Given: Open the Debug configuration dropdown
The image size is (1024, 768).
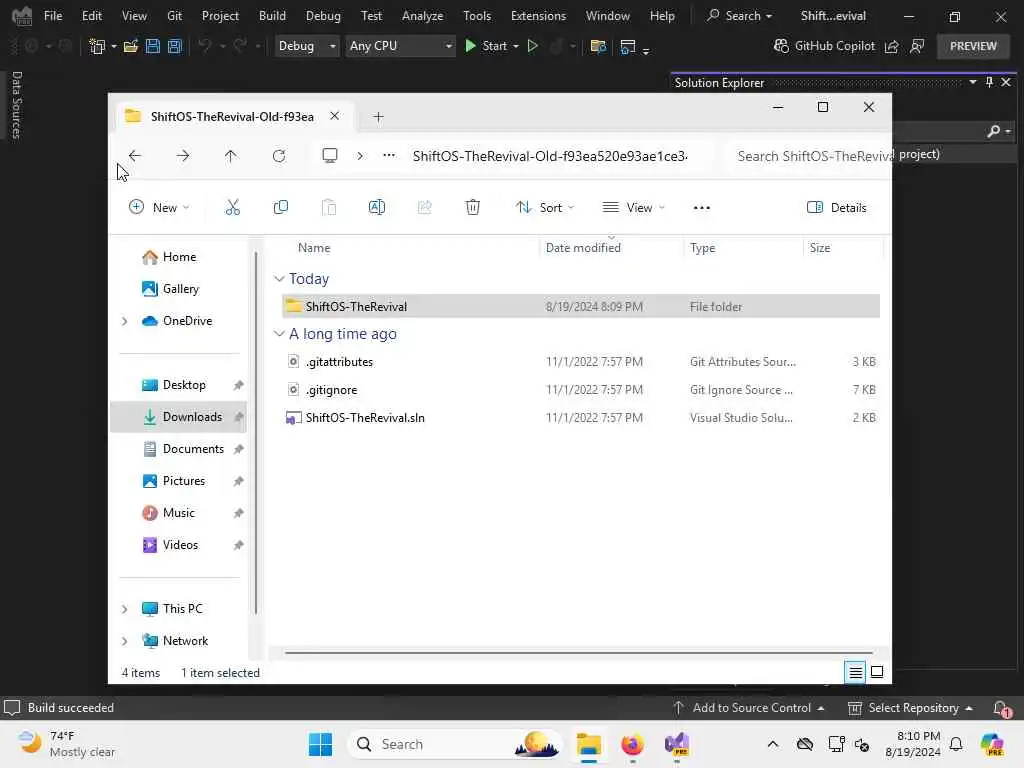Looking at the screenshot, I should (307, 46).
